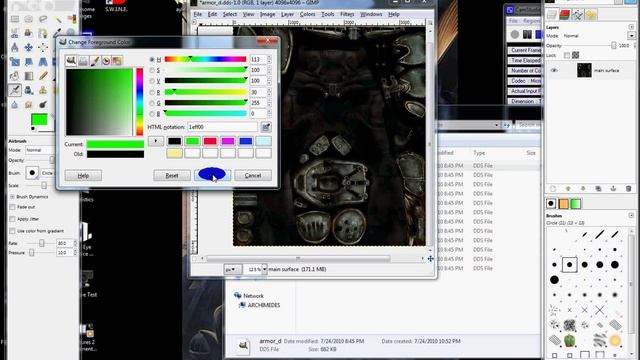The height and width of the screenshot is (360, 640).
Task: Select the H hue radio button
Action: coord(152,60)
